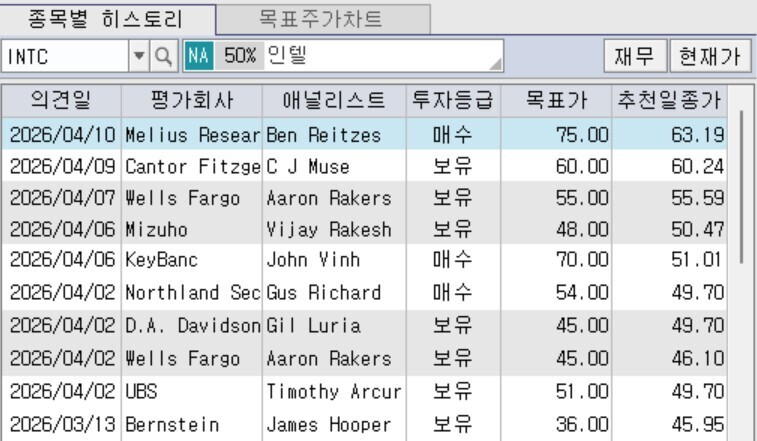
Task: Click the NA market badge icon
Action: pos(199,56)
